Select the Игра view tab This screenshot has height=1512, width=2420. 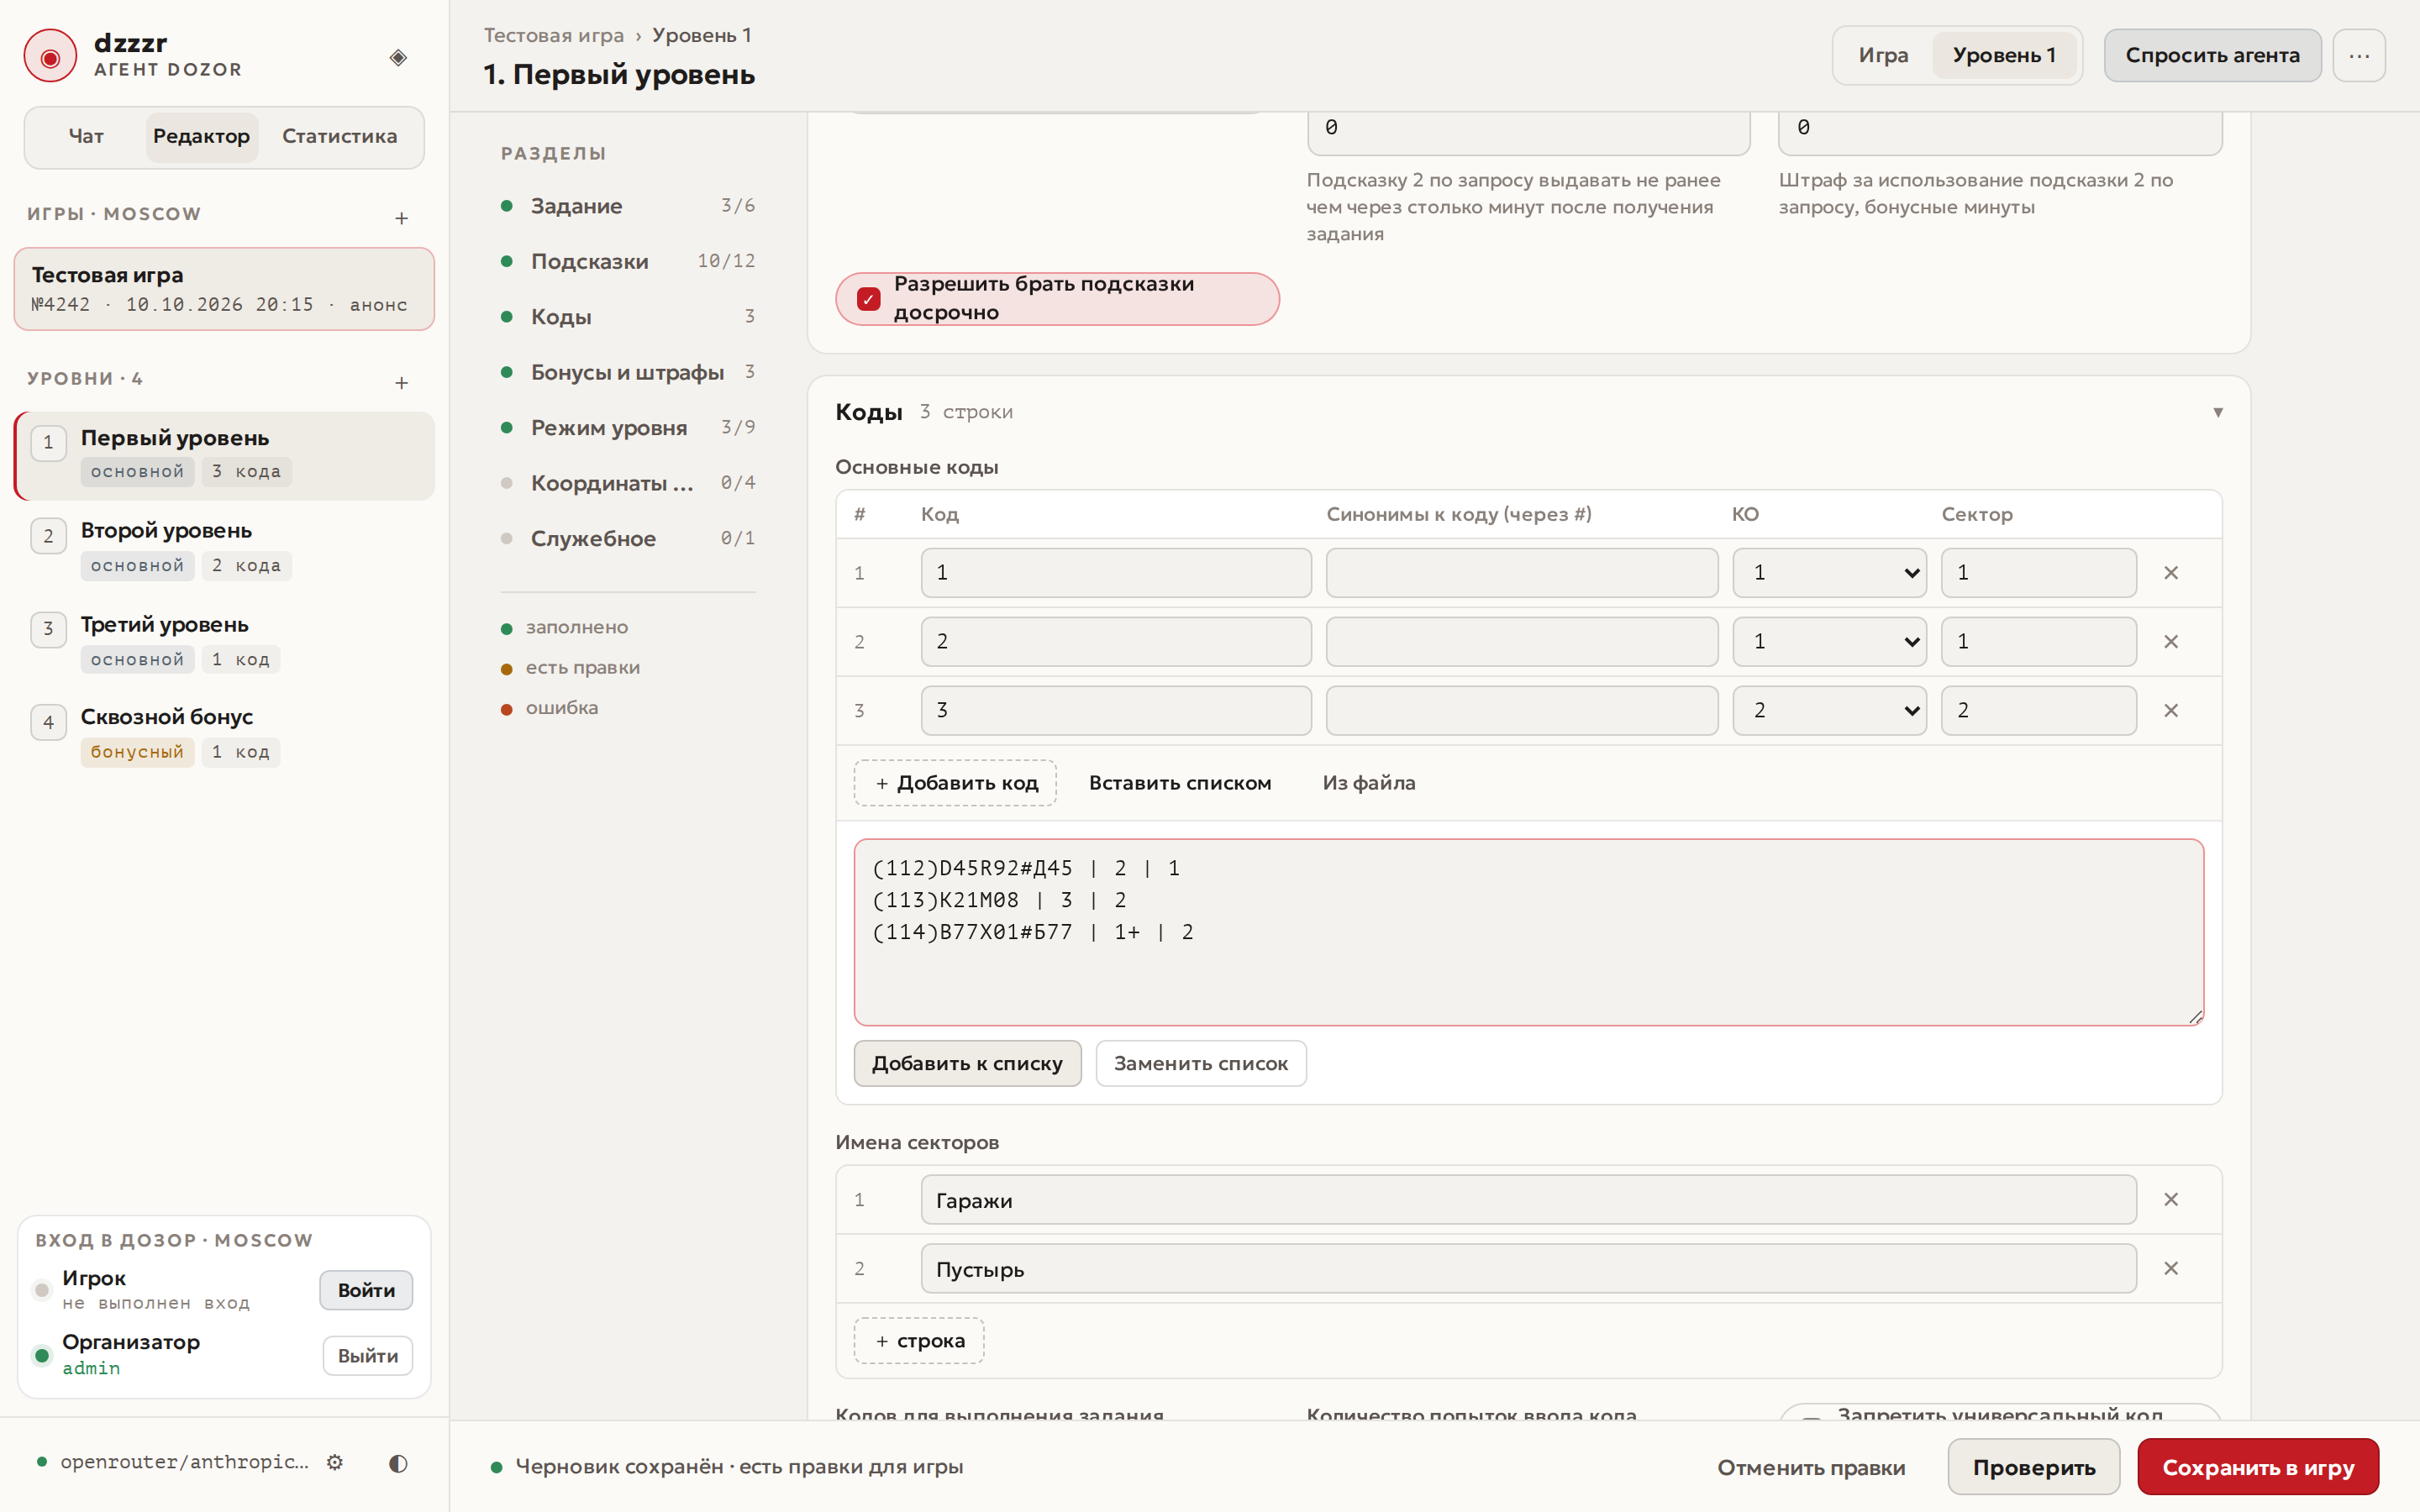(x=1882, y=56)
